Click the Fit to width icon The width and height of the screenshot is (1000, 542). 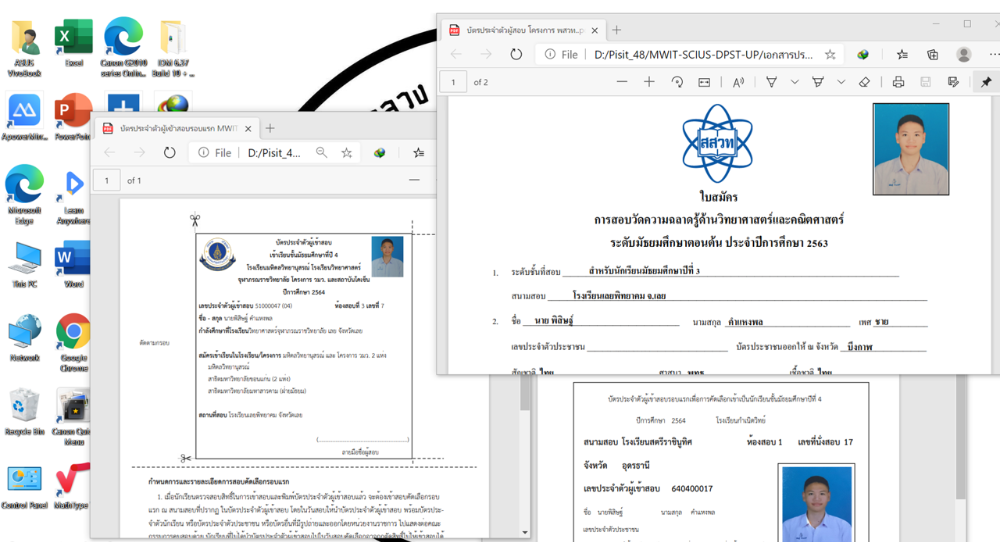pyautogui.click(x=704, y=82)
